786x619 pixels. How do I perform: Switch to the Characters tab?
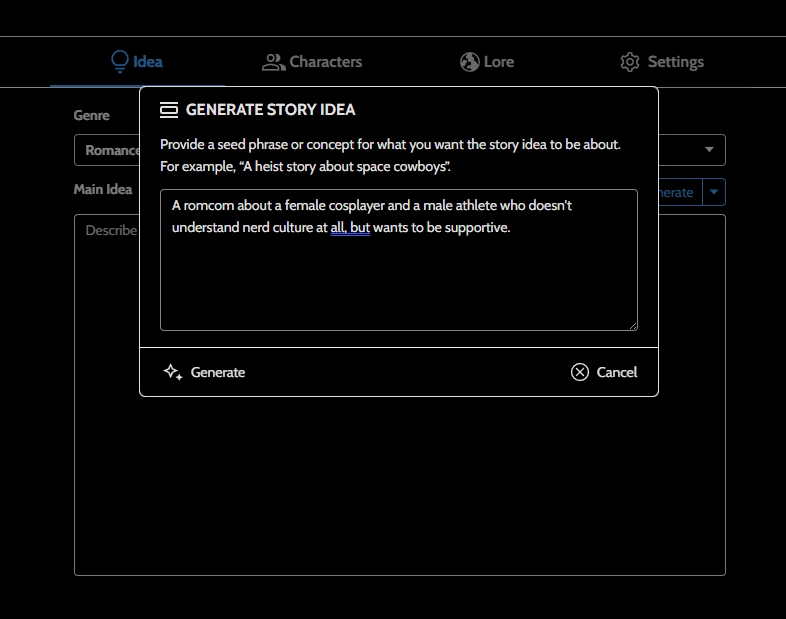pyautogui.click(x=325, y=62)
